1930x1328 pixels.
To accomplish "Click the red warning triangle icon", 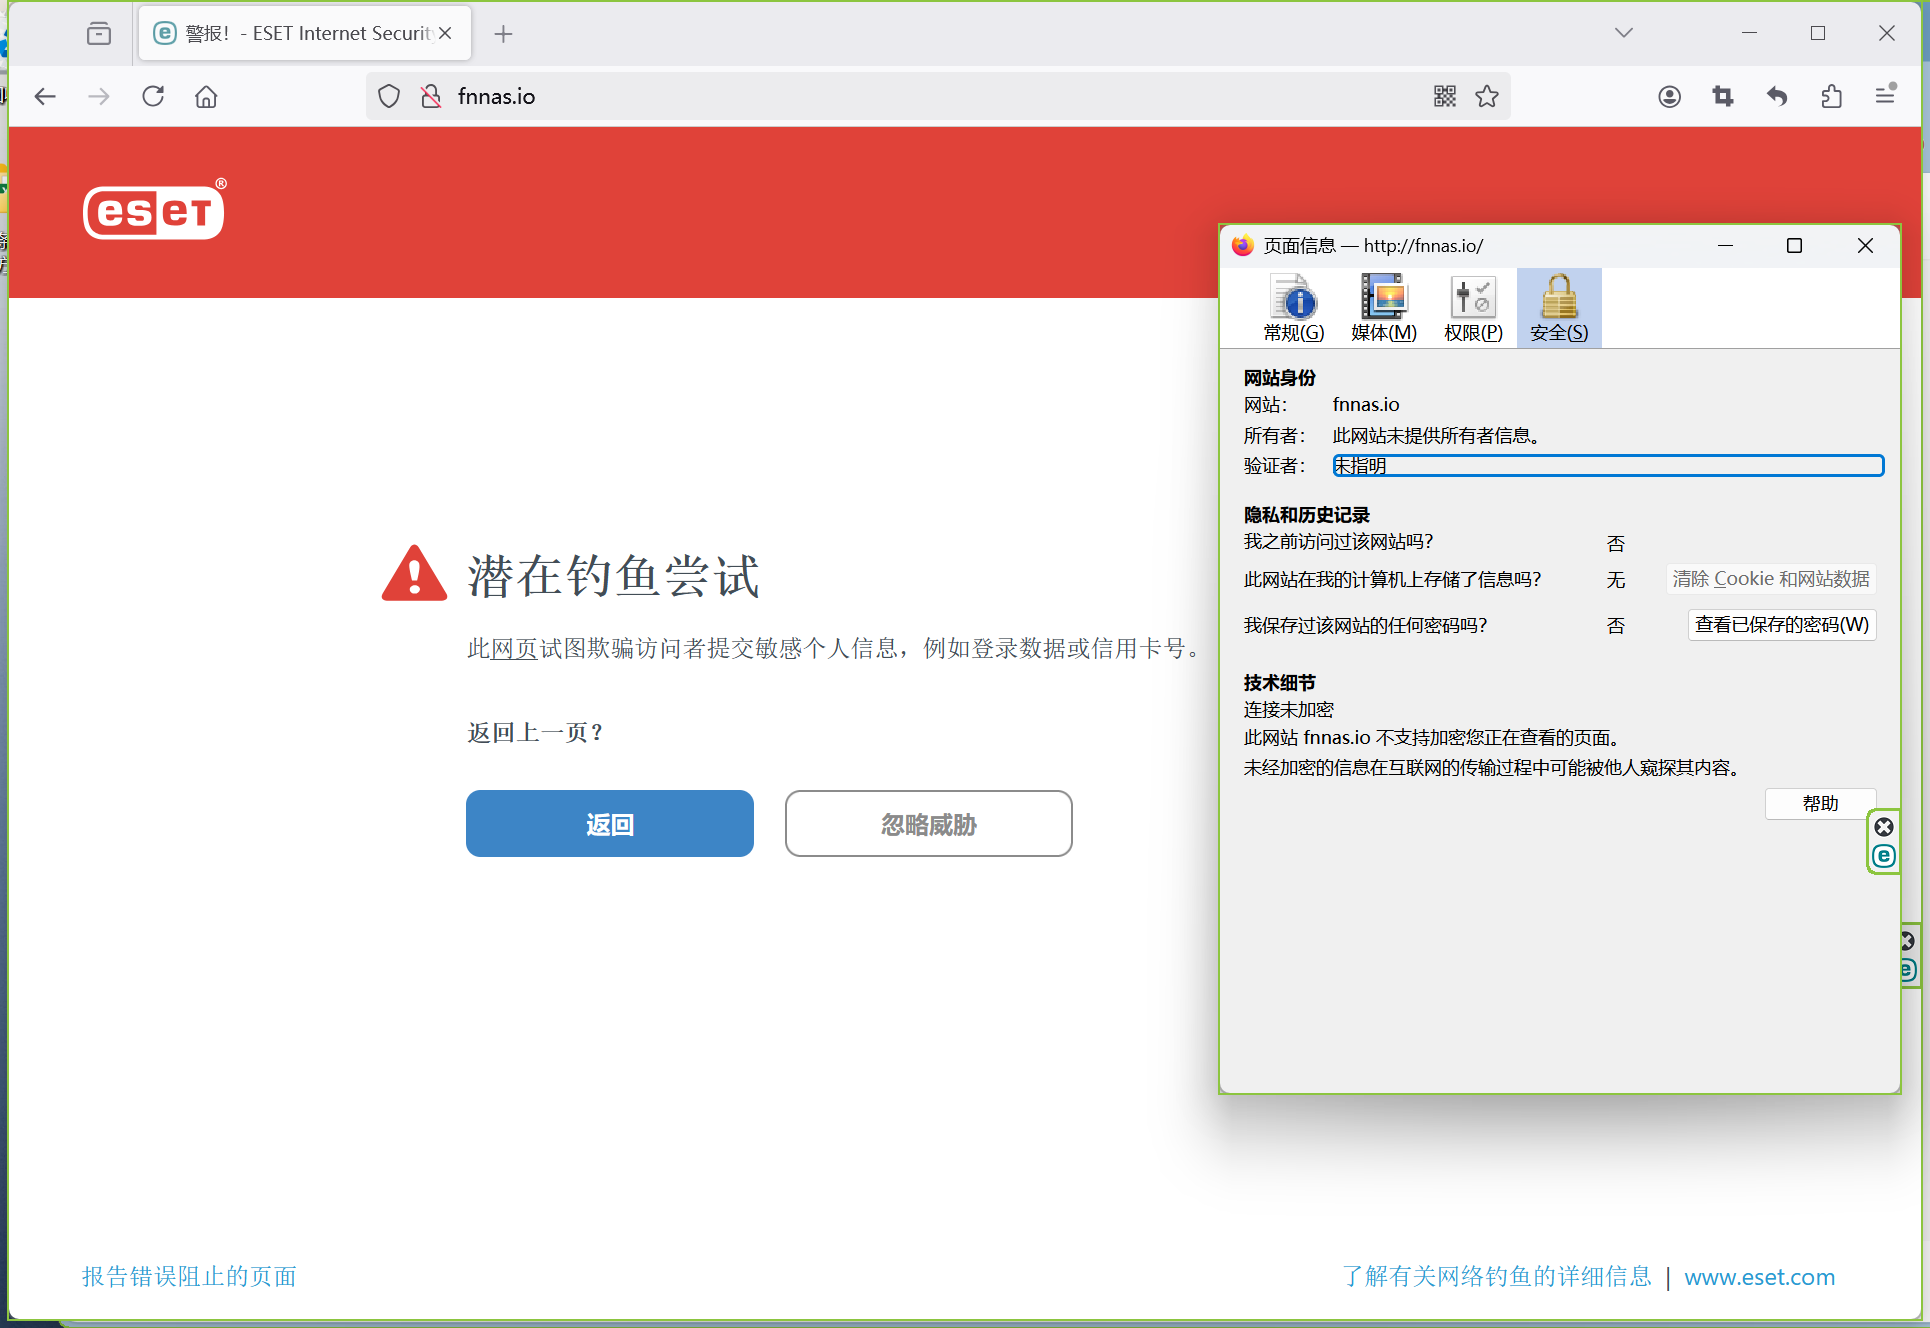I will (x=414, y=573).
